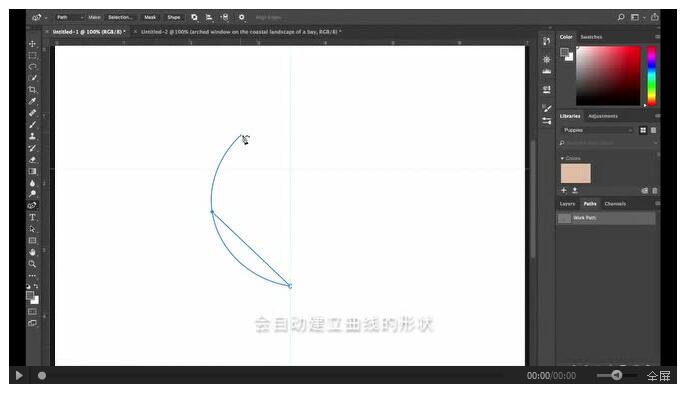Click the Selection... button
686x394 pixels.
(x=120, y=17)
